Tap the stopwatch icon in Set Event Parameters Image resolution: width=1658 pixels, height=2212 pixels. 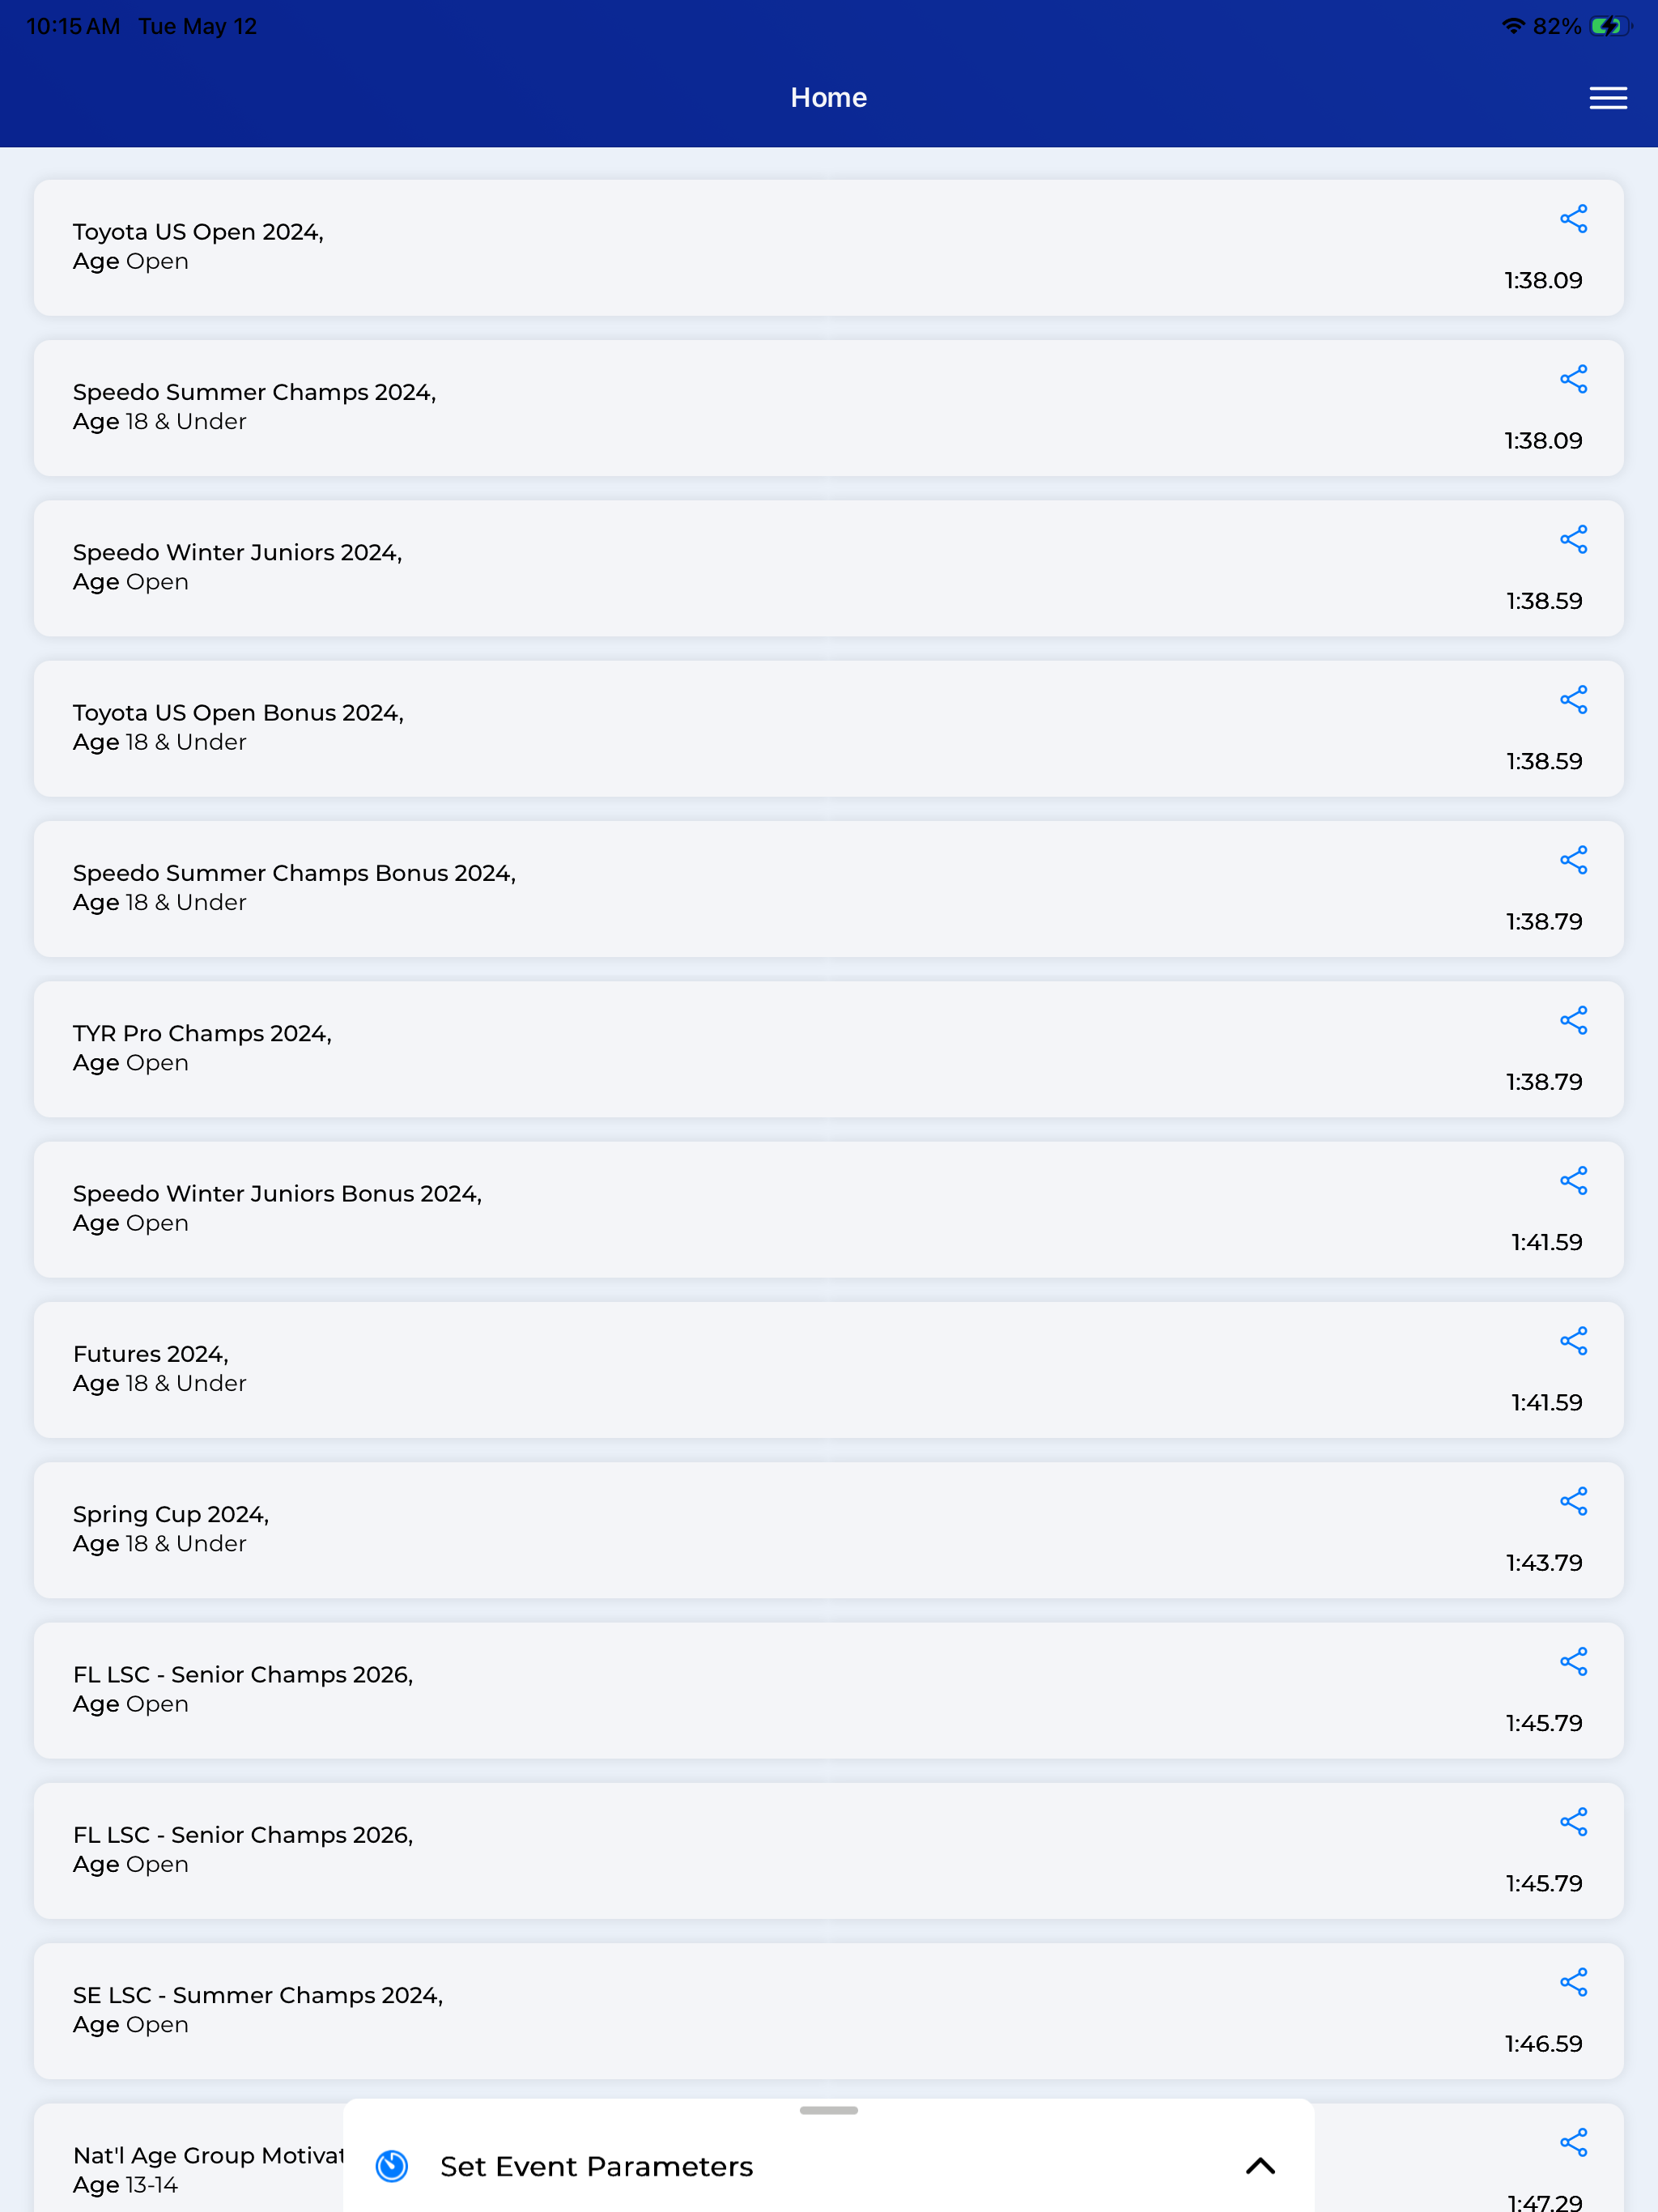391,2166
